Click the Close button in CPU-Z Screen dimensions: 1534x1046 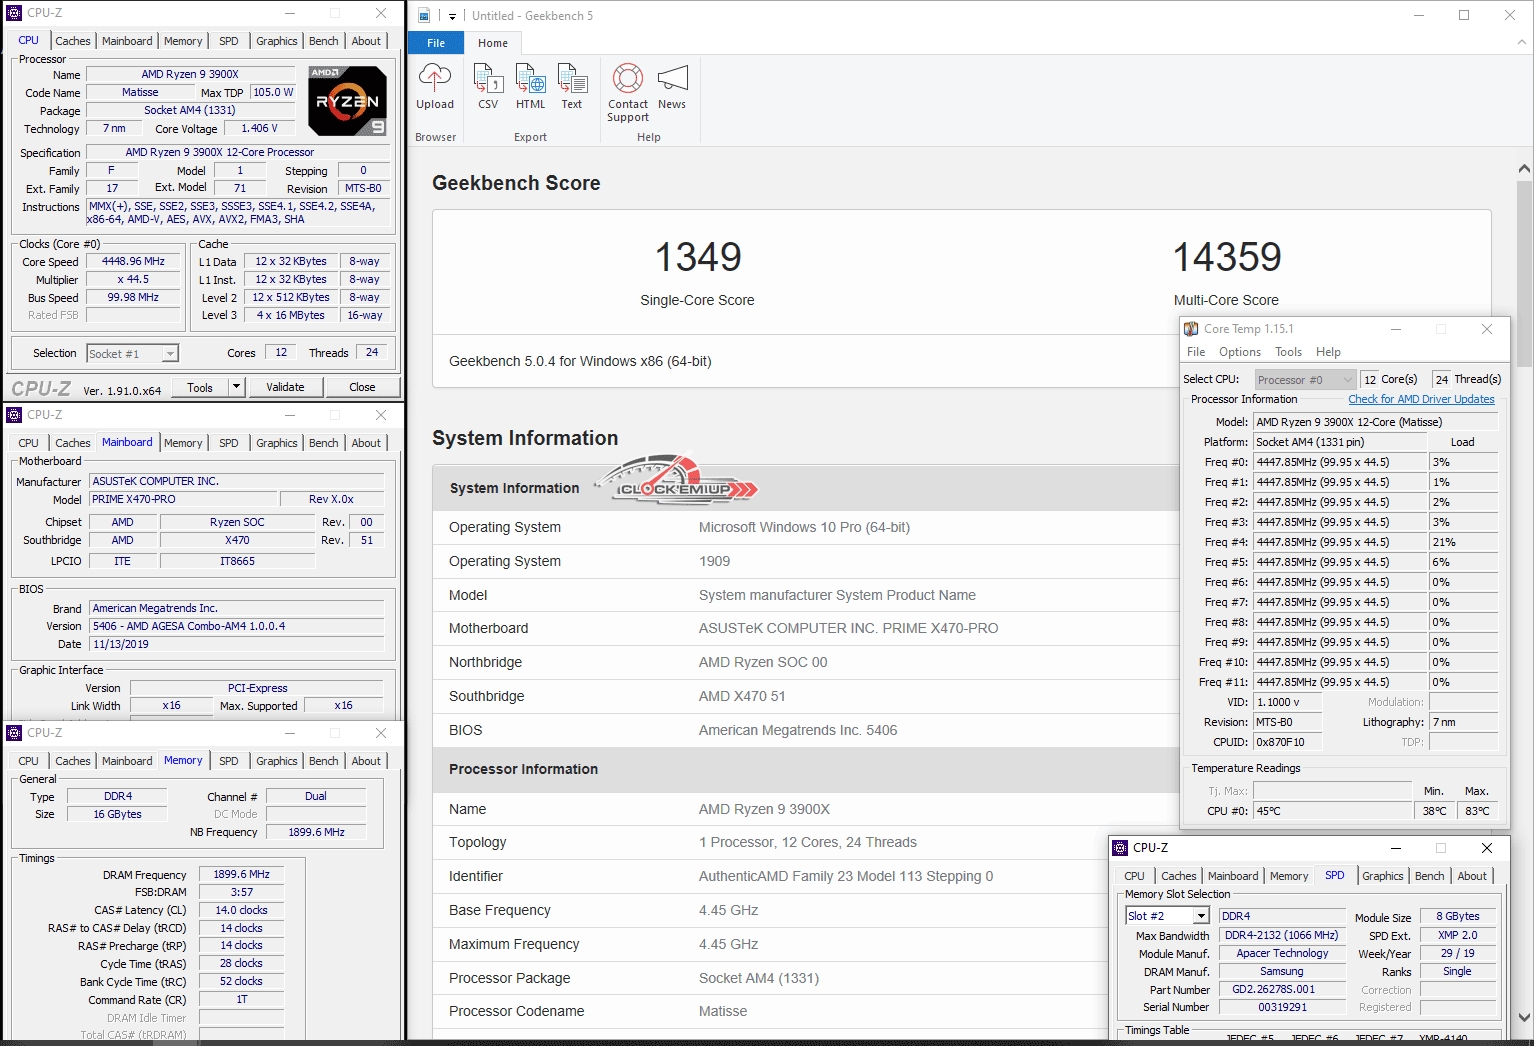click(362, 387)
